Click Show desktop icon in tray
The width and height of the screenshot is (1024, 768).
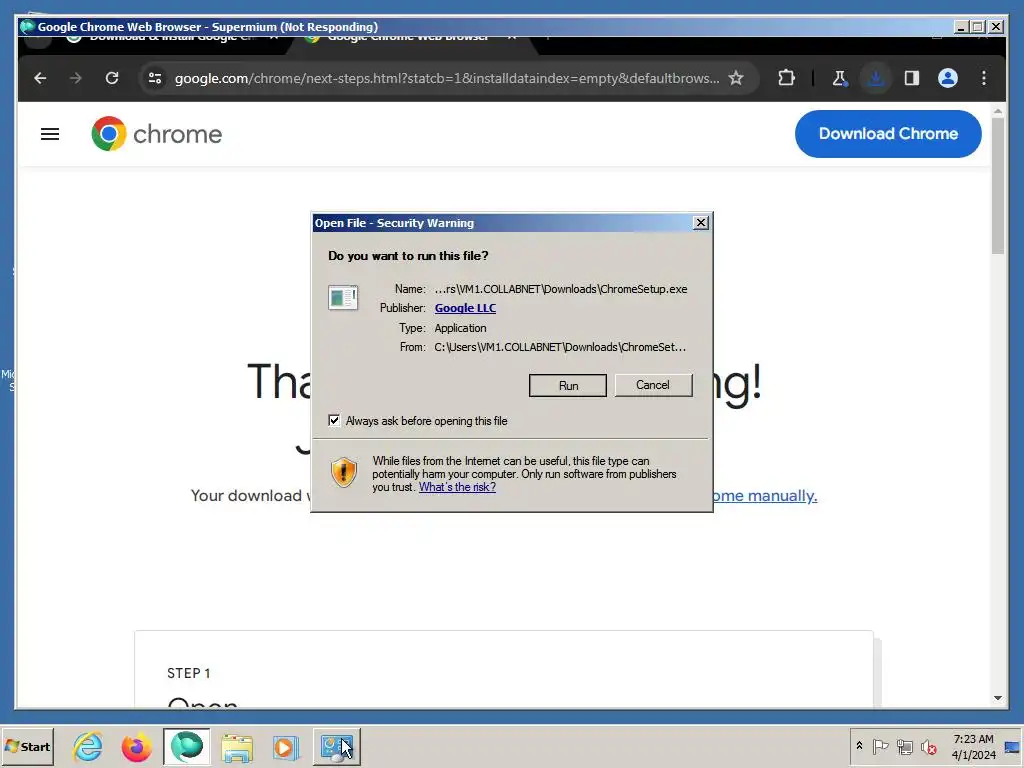point(1012,746)
